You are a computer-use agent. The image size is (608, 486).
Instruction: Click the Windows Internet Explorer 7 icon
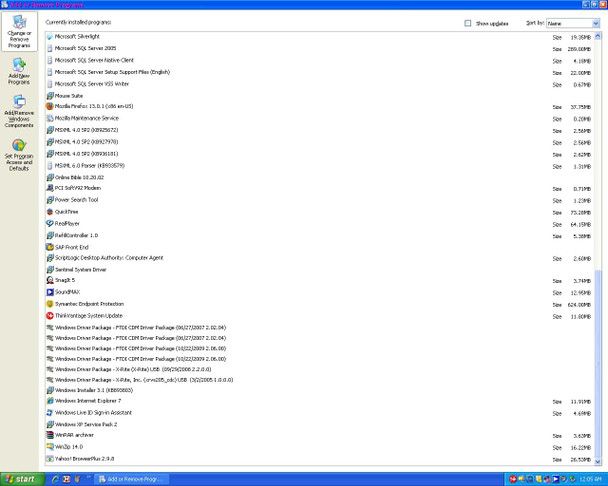click(50, 401)
